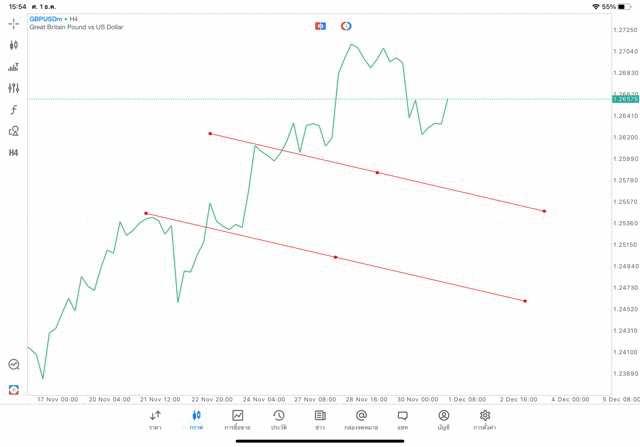Viewport: 640px width, 447px height.
Task: Select the upper red trendline's middle point
Action: (377, 173)
